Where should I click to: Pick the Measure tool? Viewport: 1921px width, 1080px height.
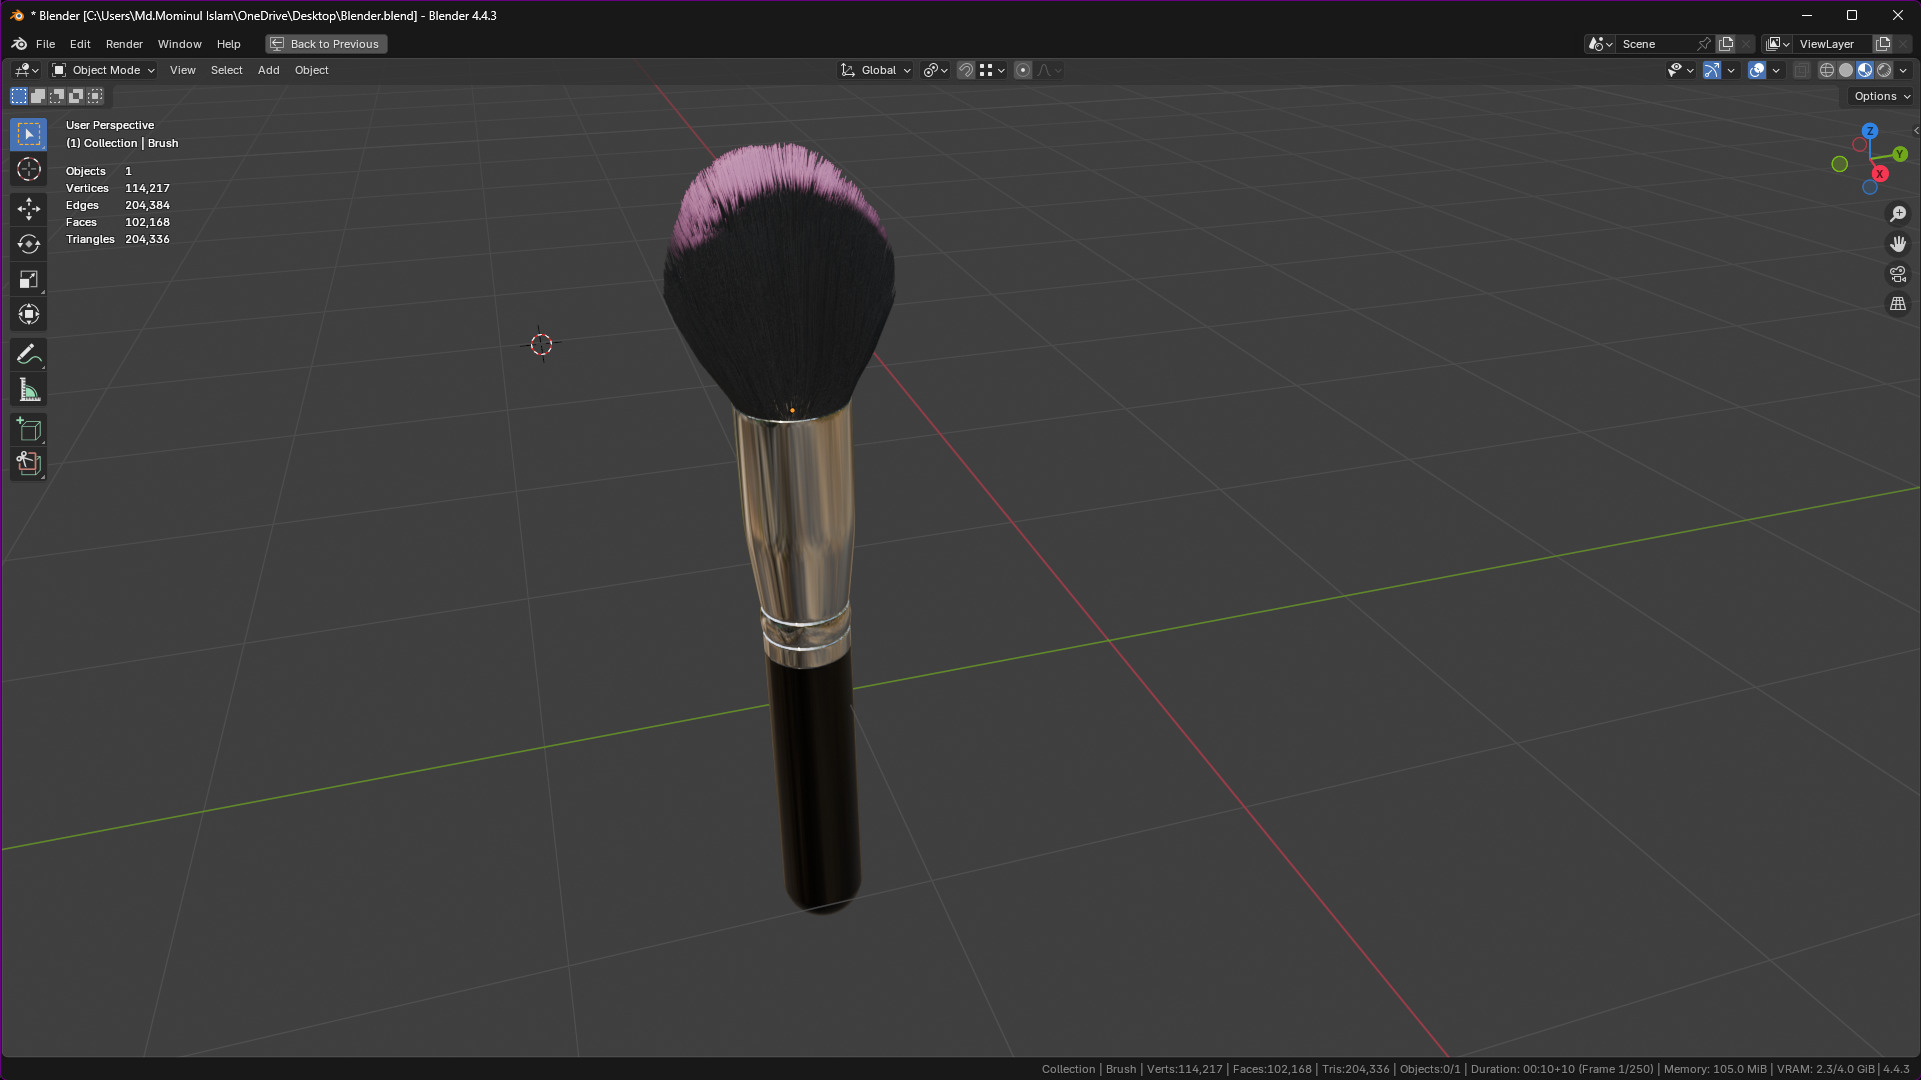tap(28, 389)
